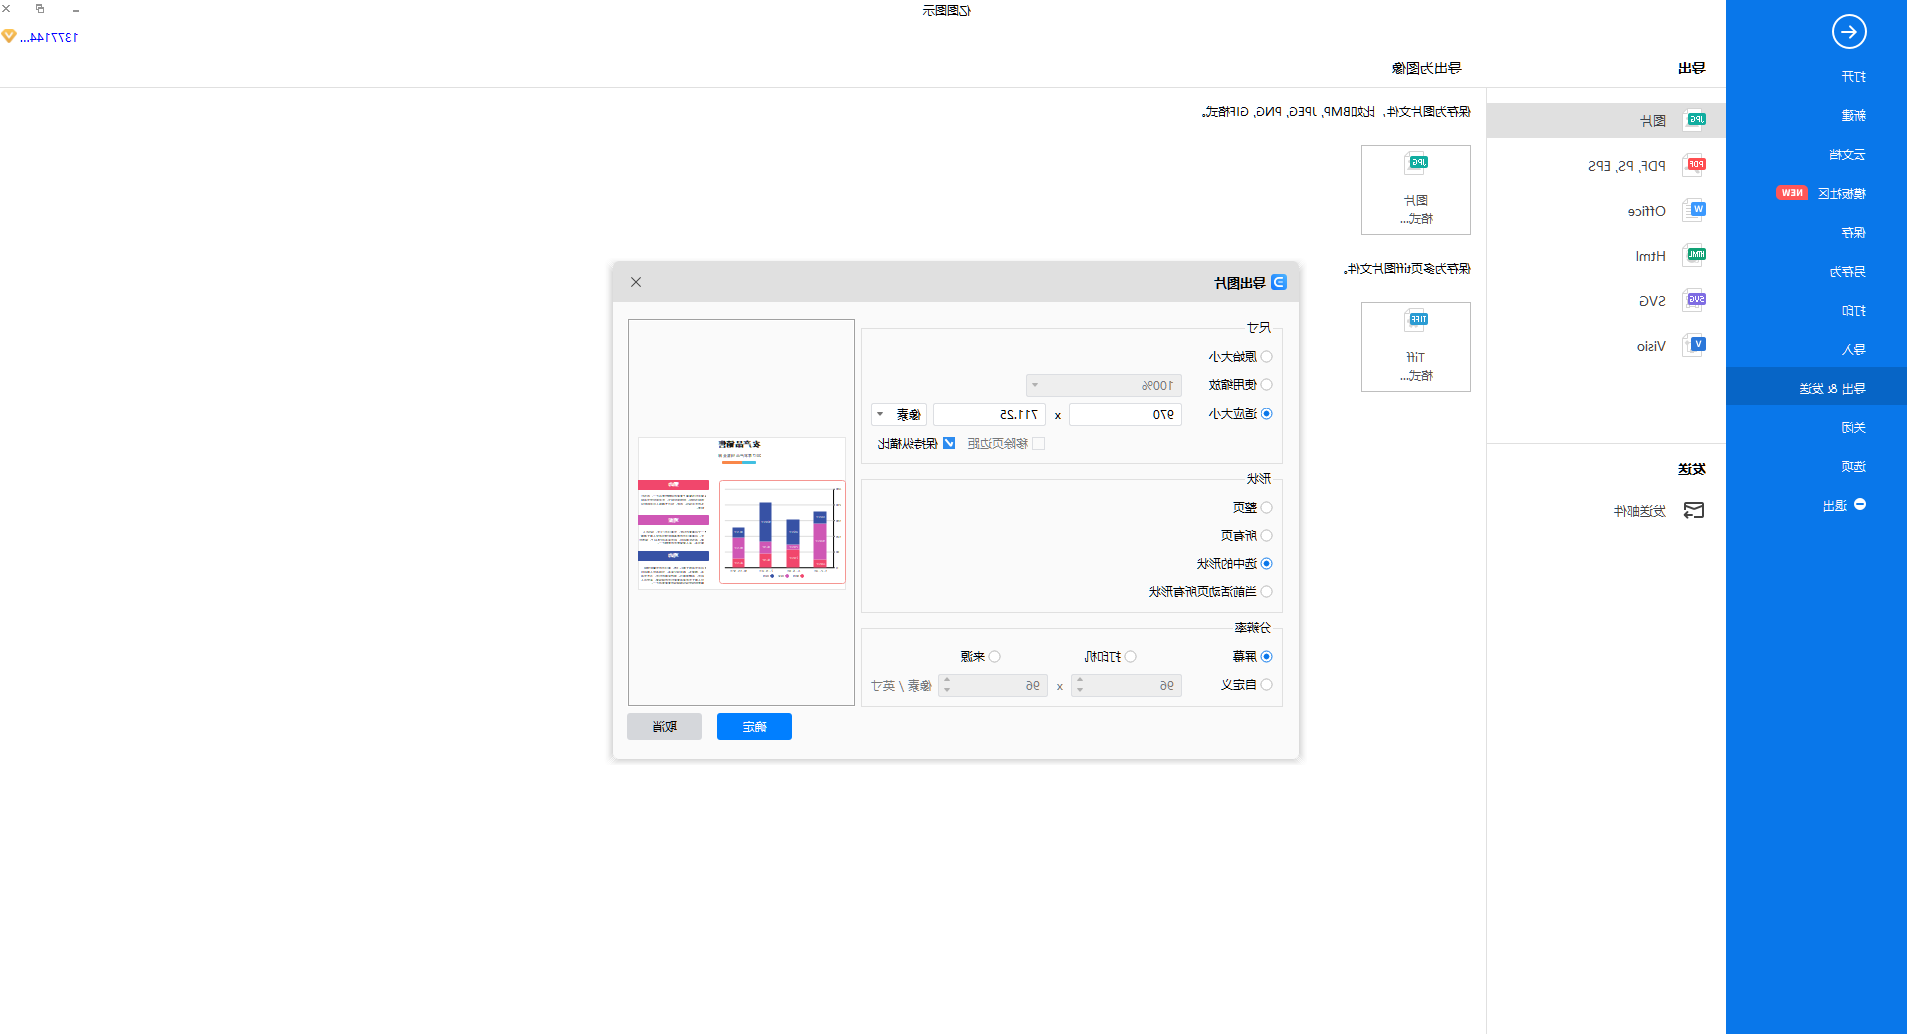Screen dimensions: 1907x1034
Task: Click 选项 in the sidebar
Action: (x=1853, y=467)
